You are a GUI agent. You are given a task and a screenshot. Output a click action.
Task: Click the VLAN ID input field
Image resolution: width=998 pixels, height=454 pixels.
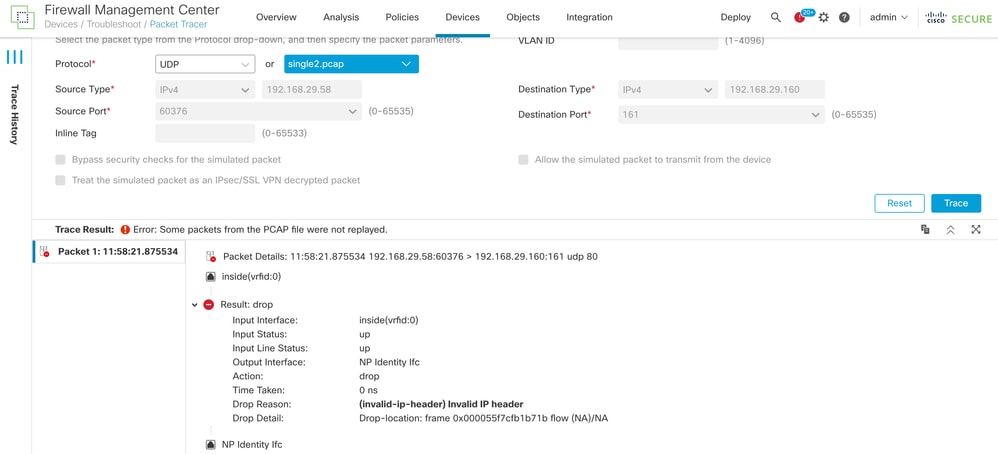pos(668,41)
